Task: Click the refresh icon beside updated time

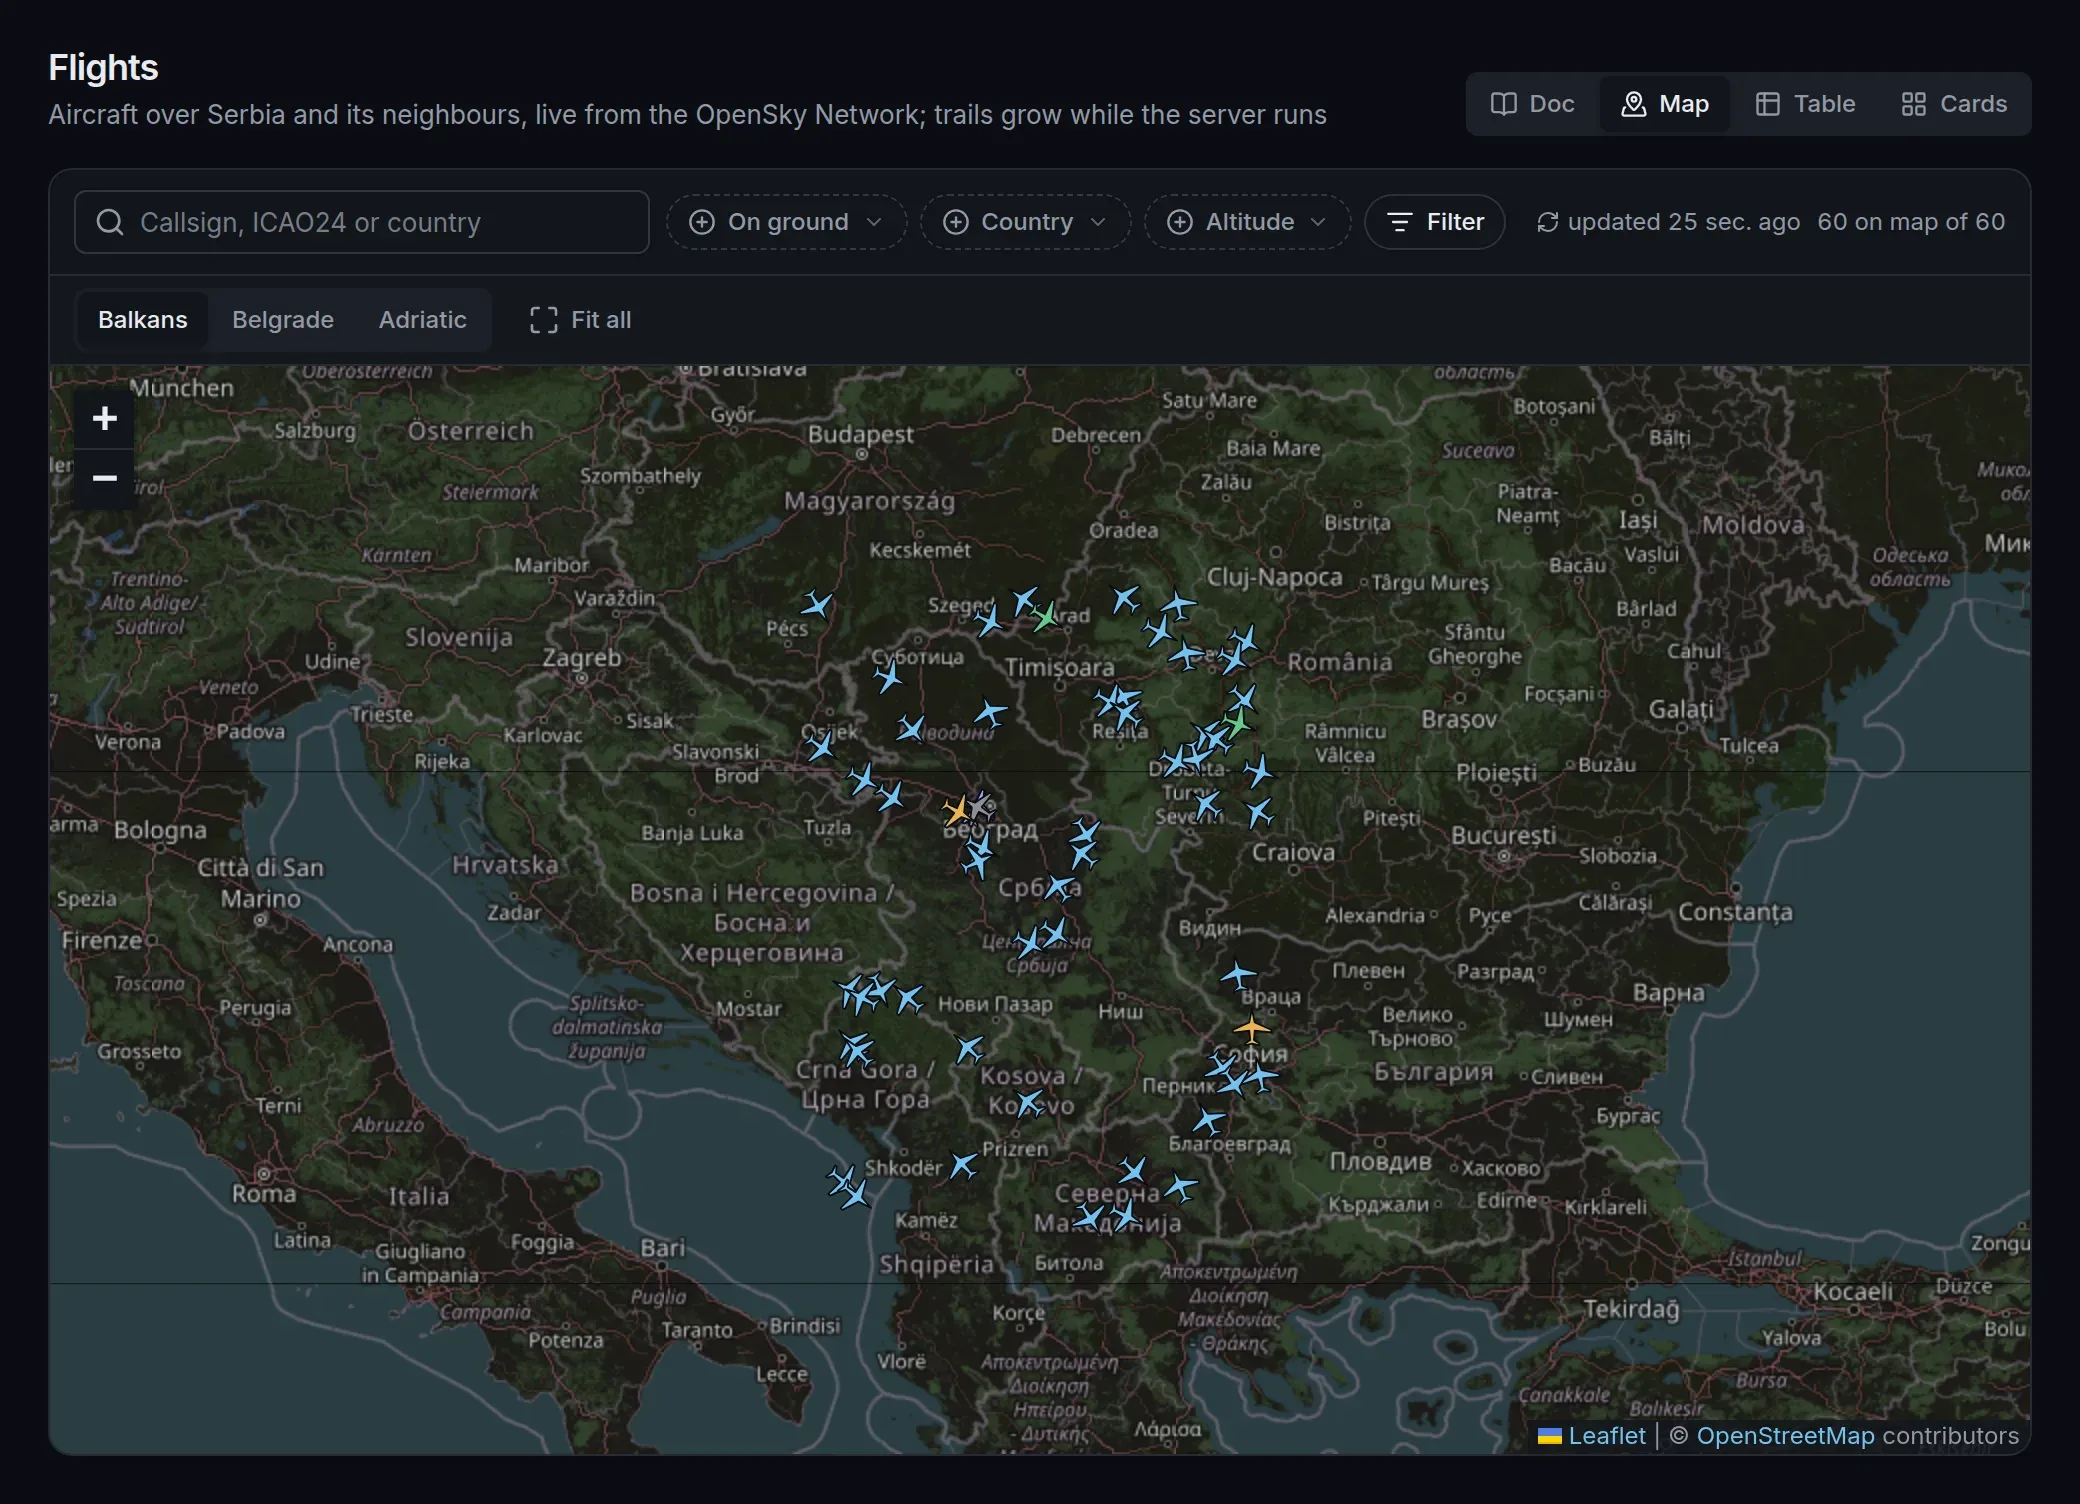Action: pos(1547,222)
